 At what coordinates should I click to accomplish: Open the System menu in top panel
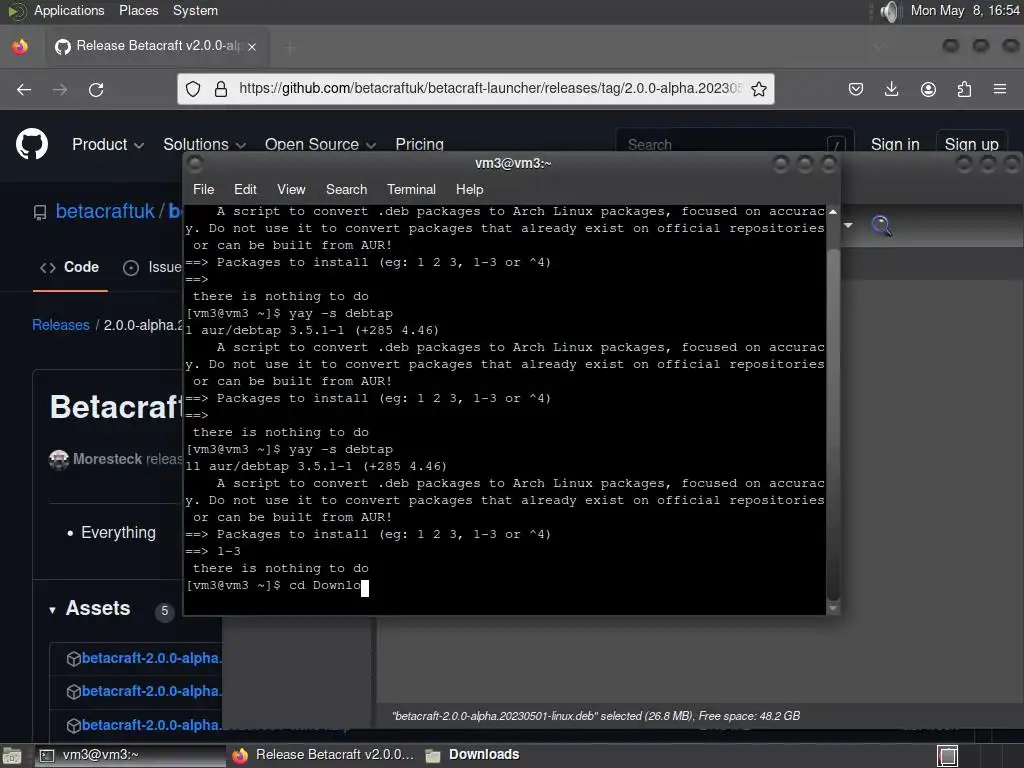[195, 10]
